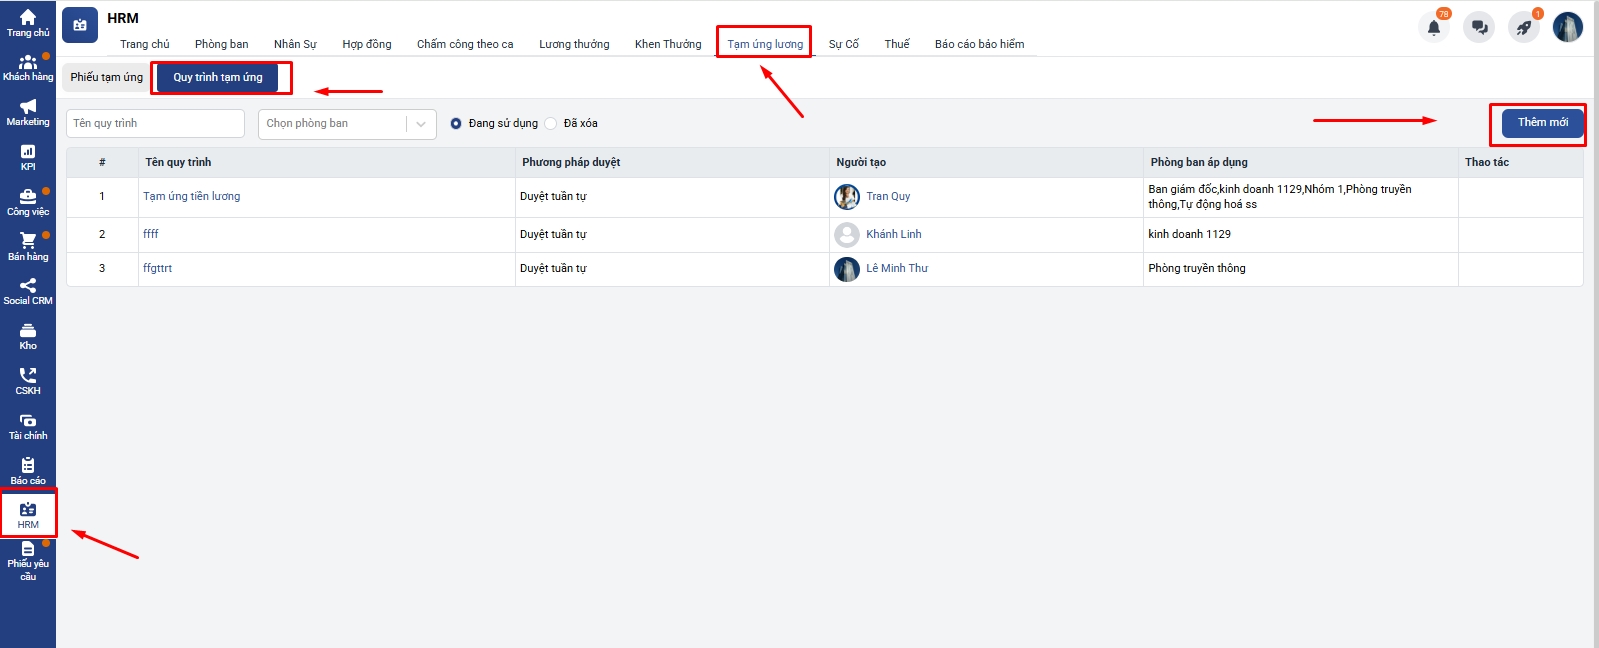Image resolution: width=1599 pixels, height=648 pixels.
Task: Open the Marketing megaphone icon in sidebar
Action: pos(28,107)
